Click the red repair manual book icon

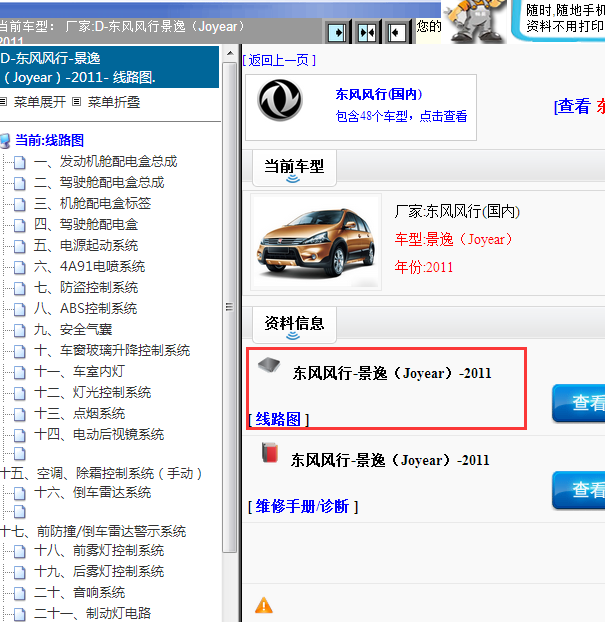pos(270,453)
